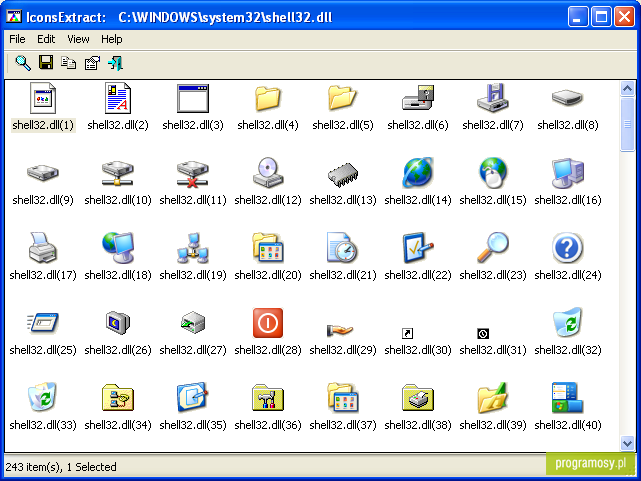
Task: Select the empty recycle bin icon shell32.dll(32)
Action: [x=568, y=322]
